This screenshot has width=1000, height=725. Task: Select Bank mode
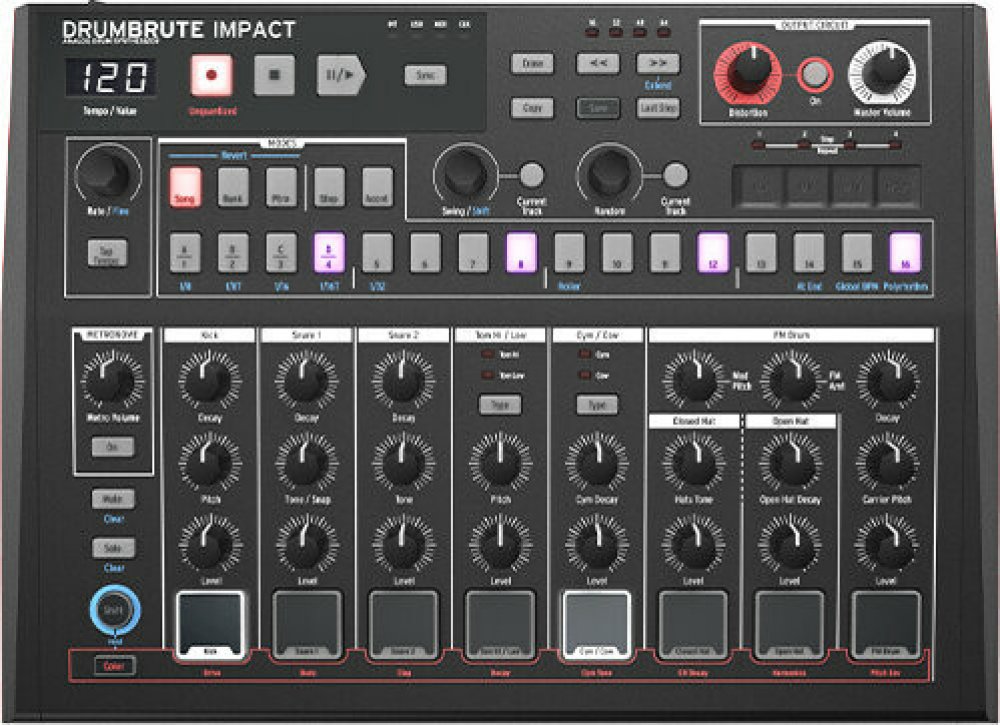pyautogui.click(x=233, y=187)
